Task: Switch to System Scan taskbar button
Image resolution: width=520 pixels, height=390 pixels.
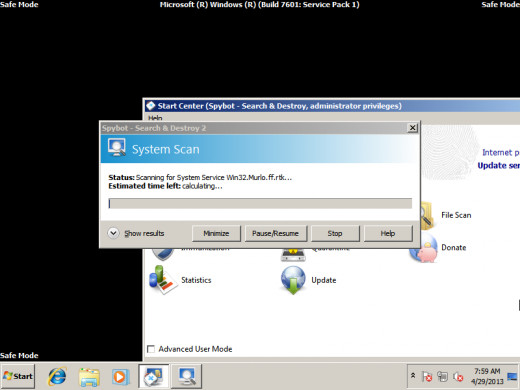Action: tap(186, 376)
